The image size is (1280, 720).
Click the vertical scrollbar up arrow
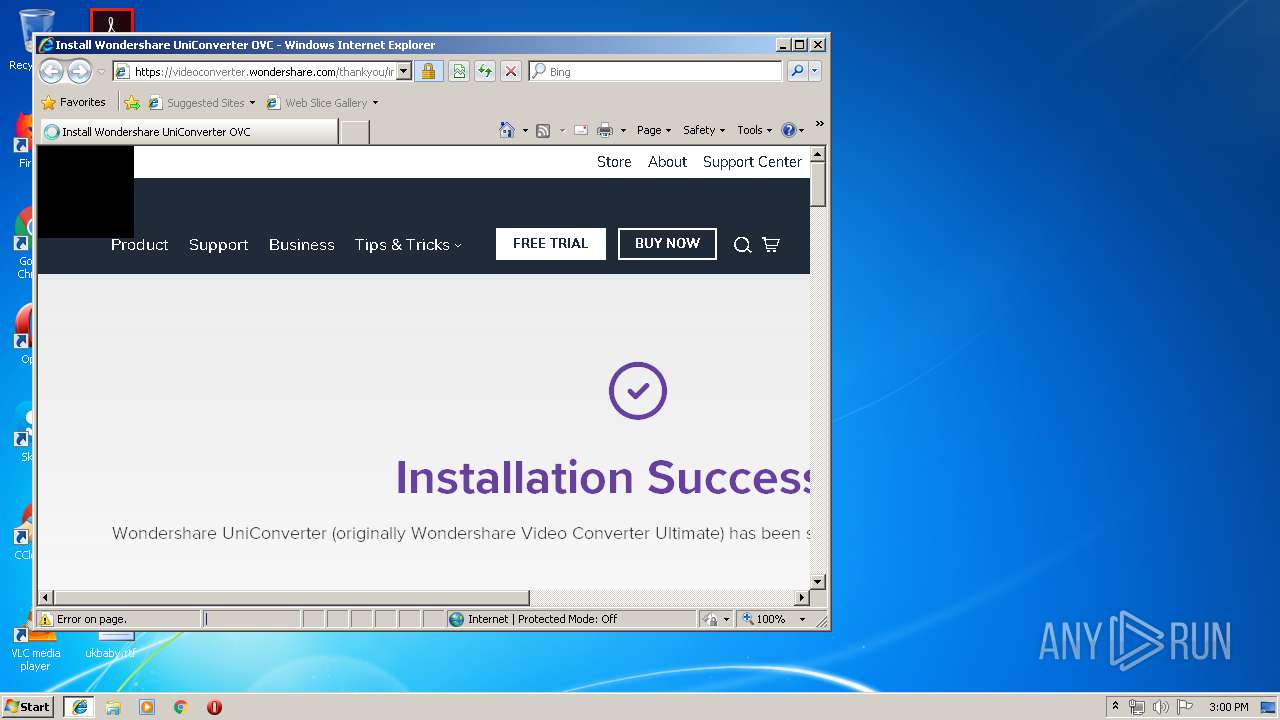pyautogui.click(x=817, y=154)
